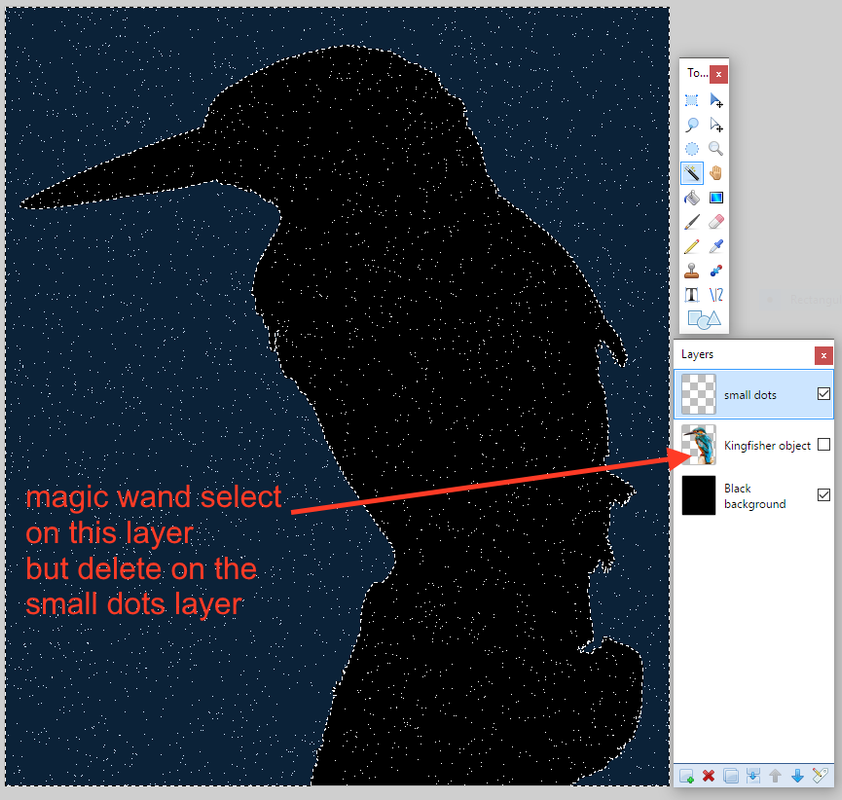Select the Paint Bucket tool
Viewport: 842px width, 800px height.
click(692, 198)
